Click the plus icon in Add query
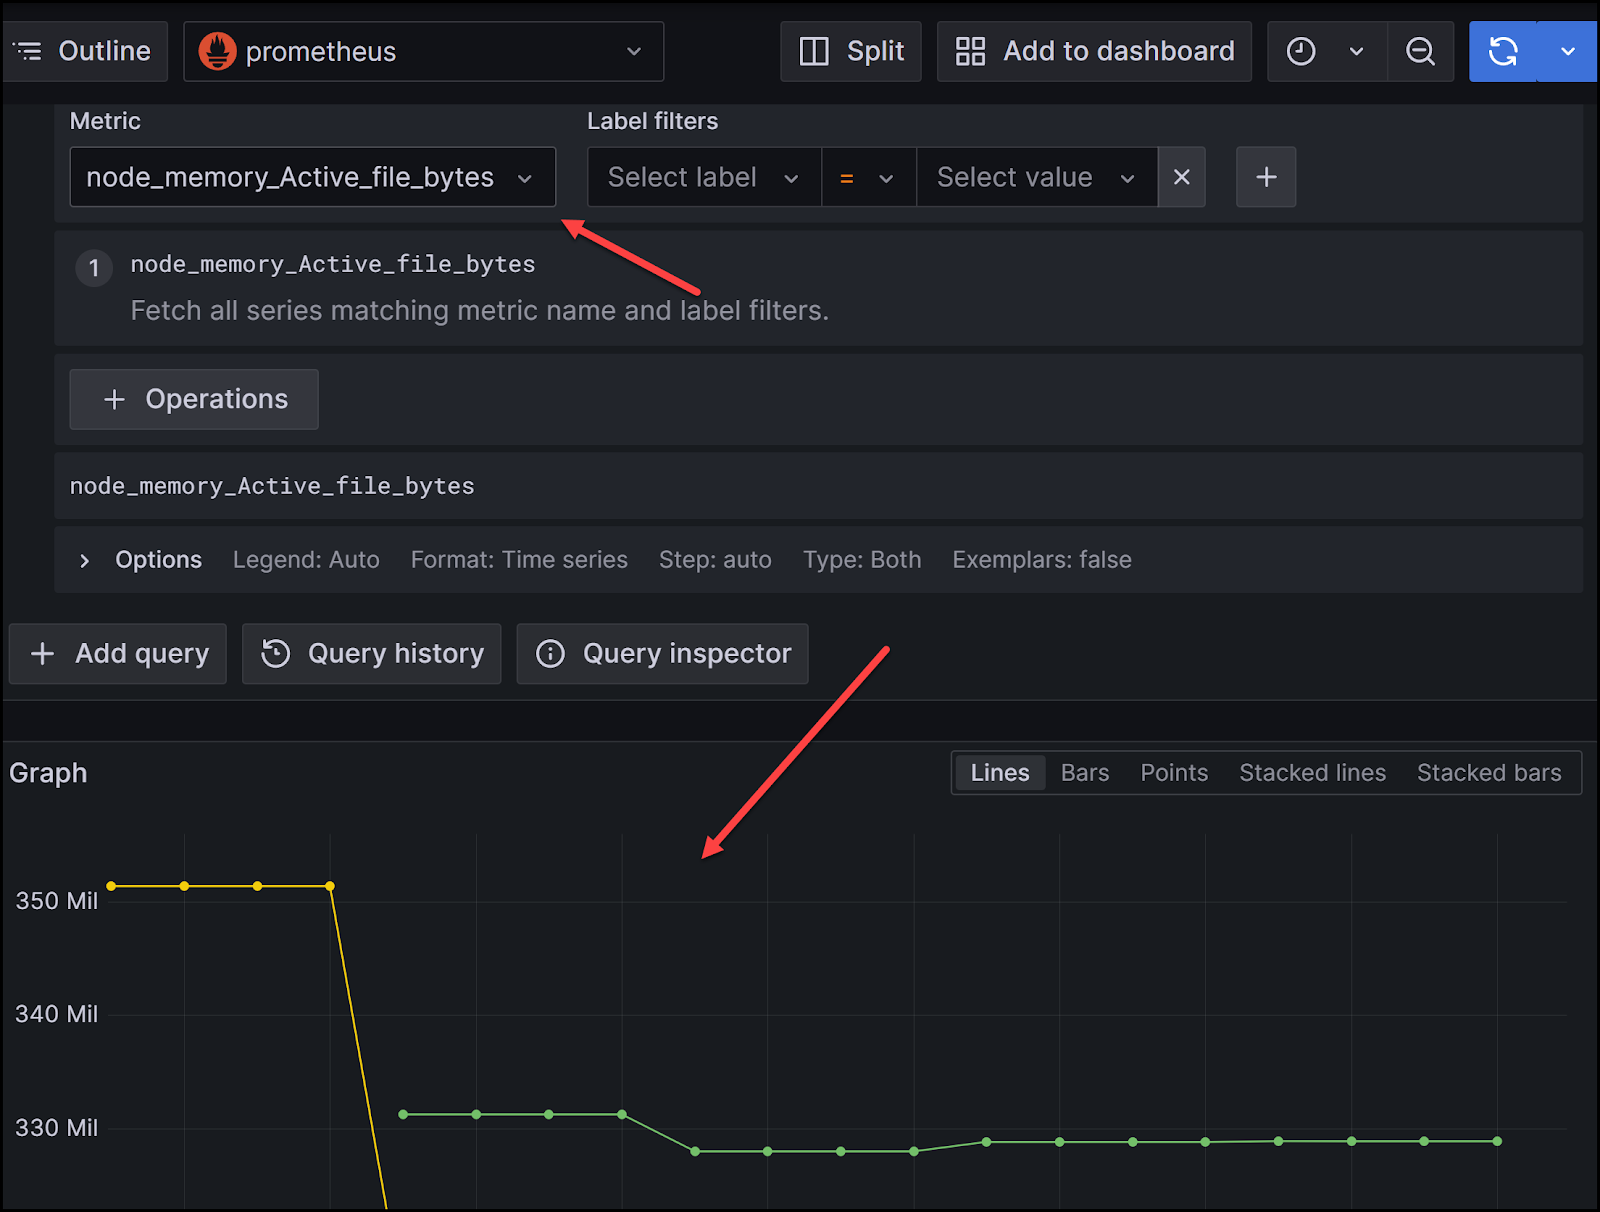The image size is (1600, 1212). pyautogui.click(x=42, y=654)
